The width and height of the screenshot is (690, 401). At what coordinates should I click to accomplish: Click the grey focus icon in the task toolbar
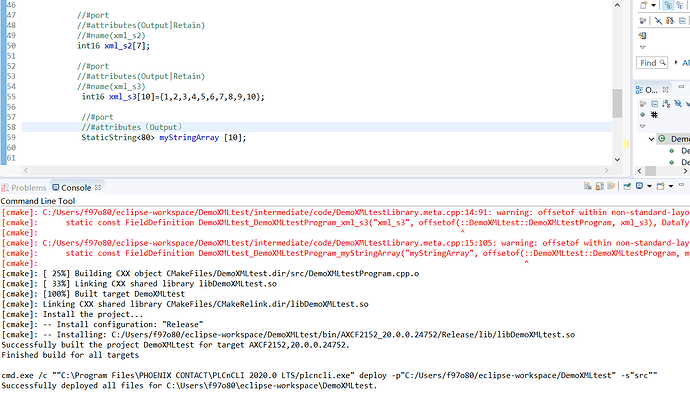click(x=643, y=21)
